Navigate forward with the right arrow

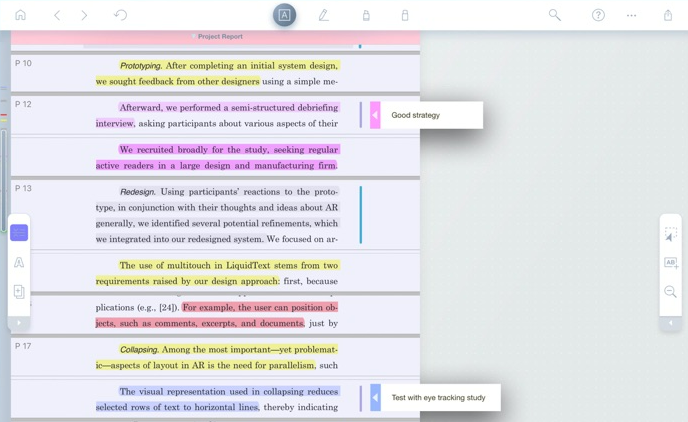[84, 15]
